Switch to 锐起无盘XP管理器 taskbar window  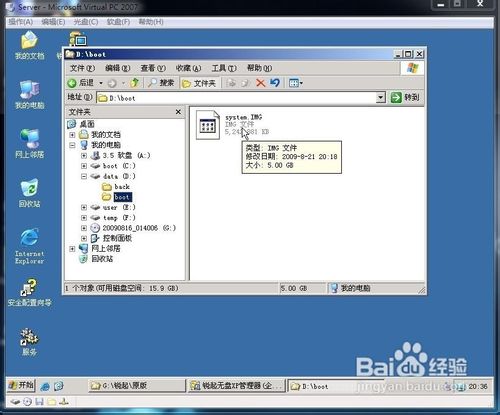(x=237, y=386)
